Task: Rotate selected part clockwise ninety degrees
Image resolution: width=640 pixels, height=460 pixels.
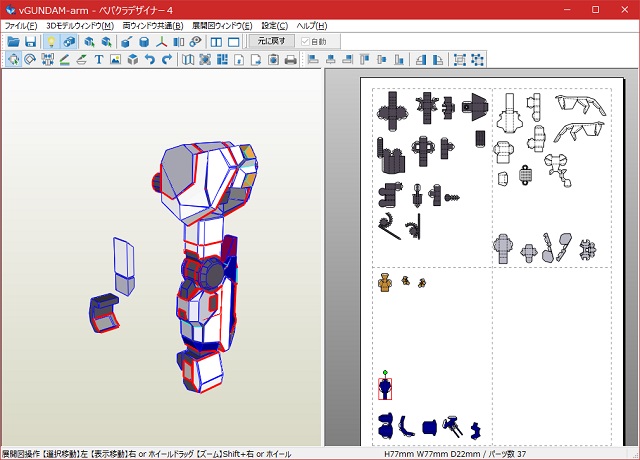Action: 438,60
